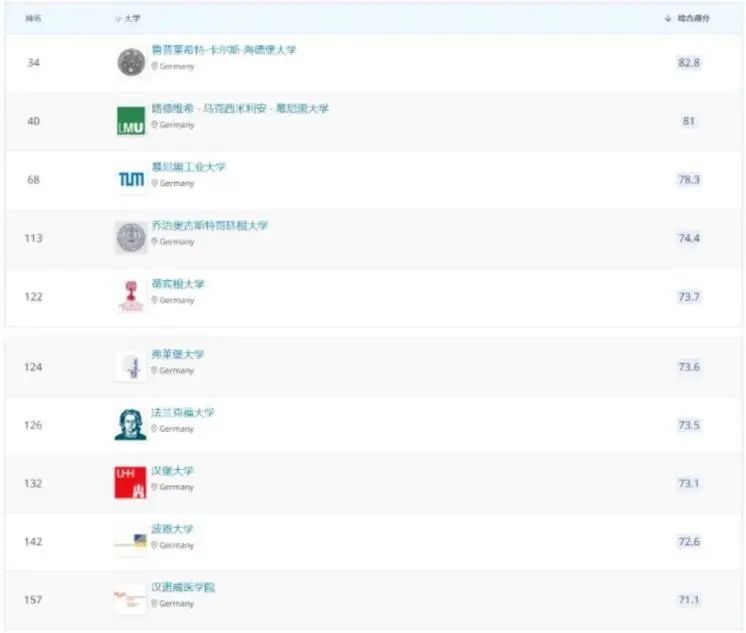Sort by university column header arrow
Screen dimensions: 746x633
(118, 19)
